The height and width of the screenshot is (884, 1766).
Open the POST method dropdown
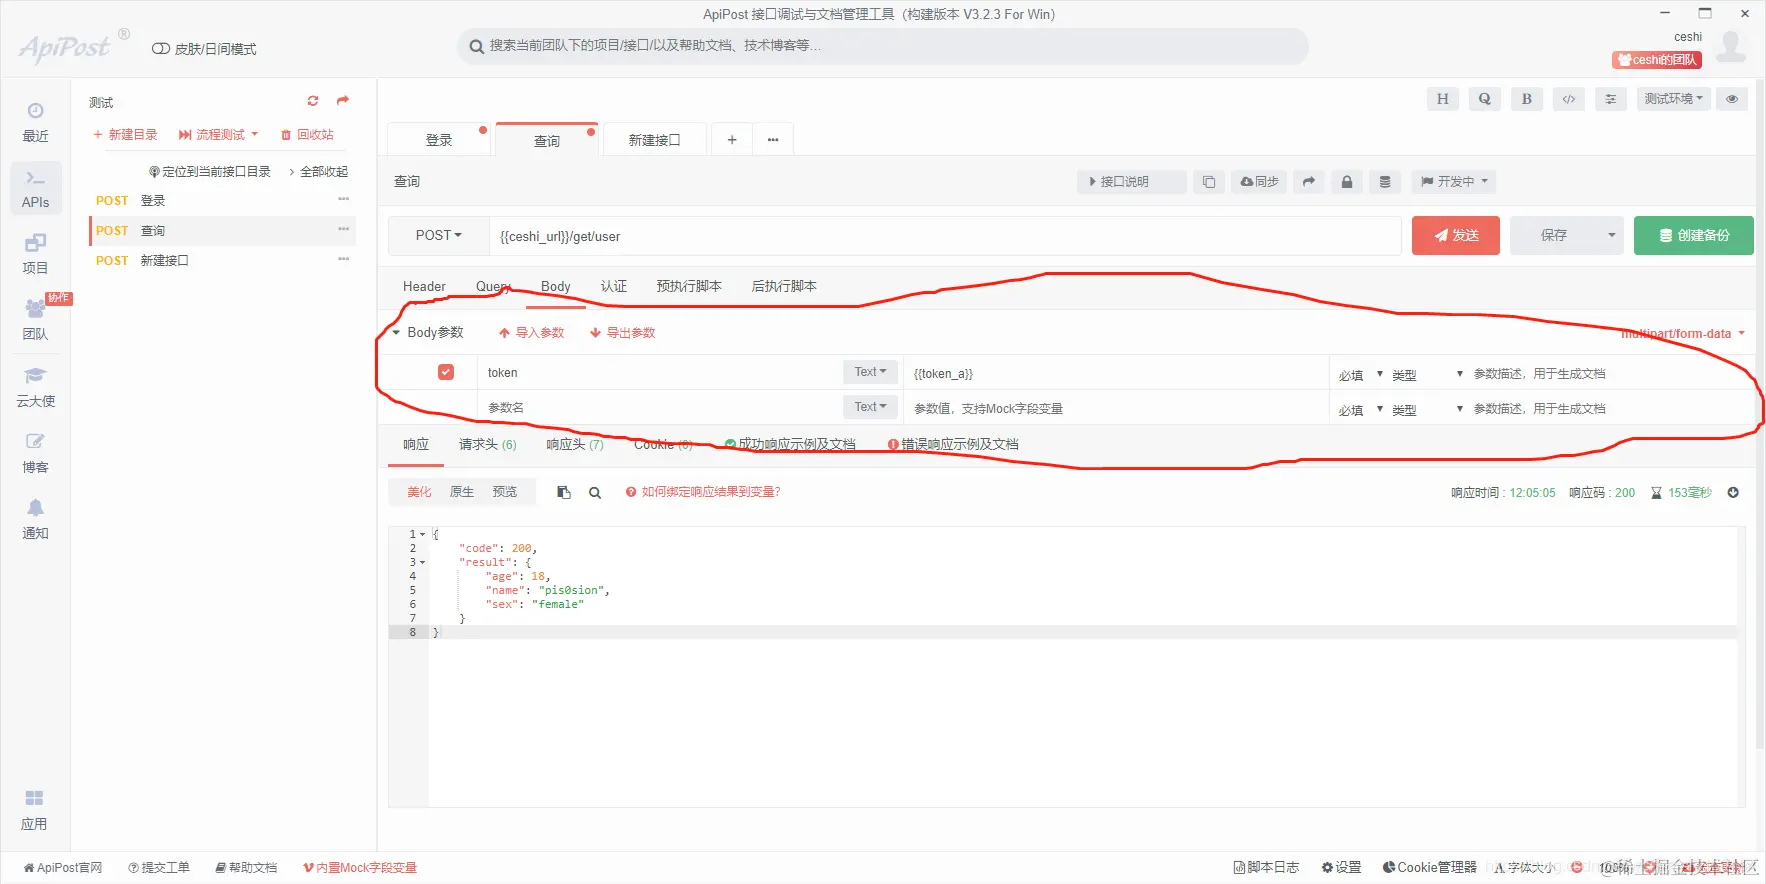[439, 236]
